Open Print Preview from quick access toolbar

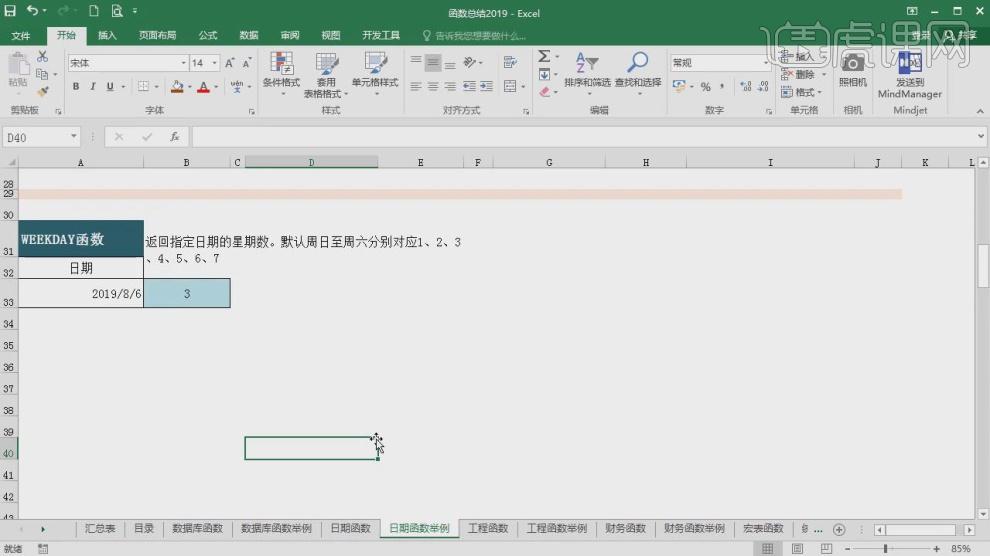click(x=117, y=11)
